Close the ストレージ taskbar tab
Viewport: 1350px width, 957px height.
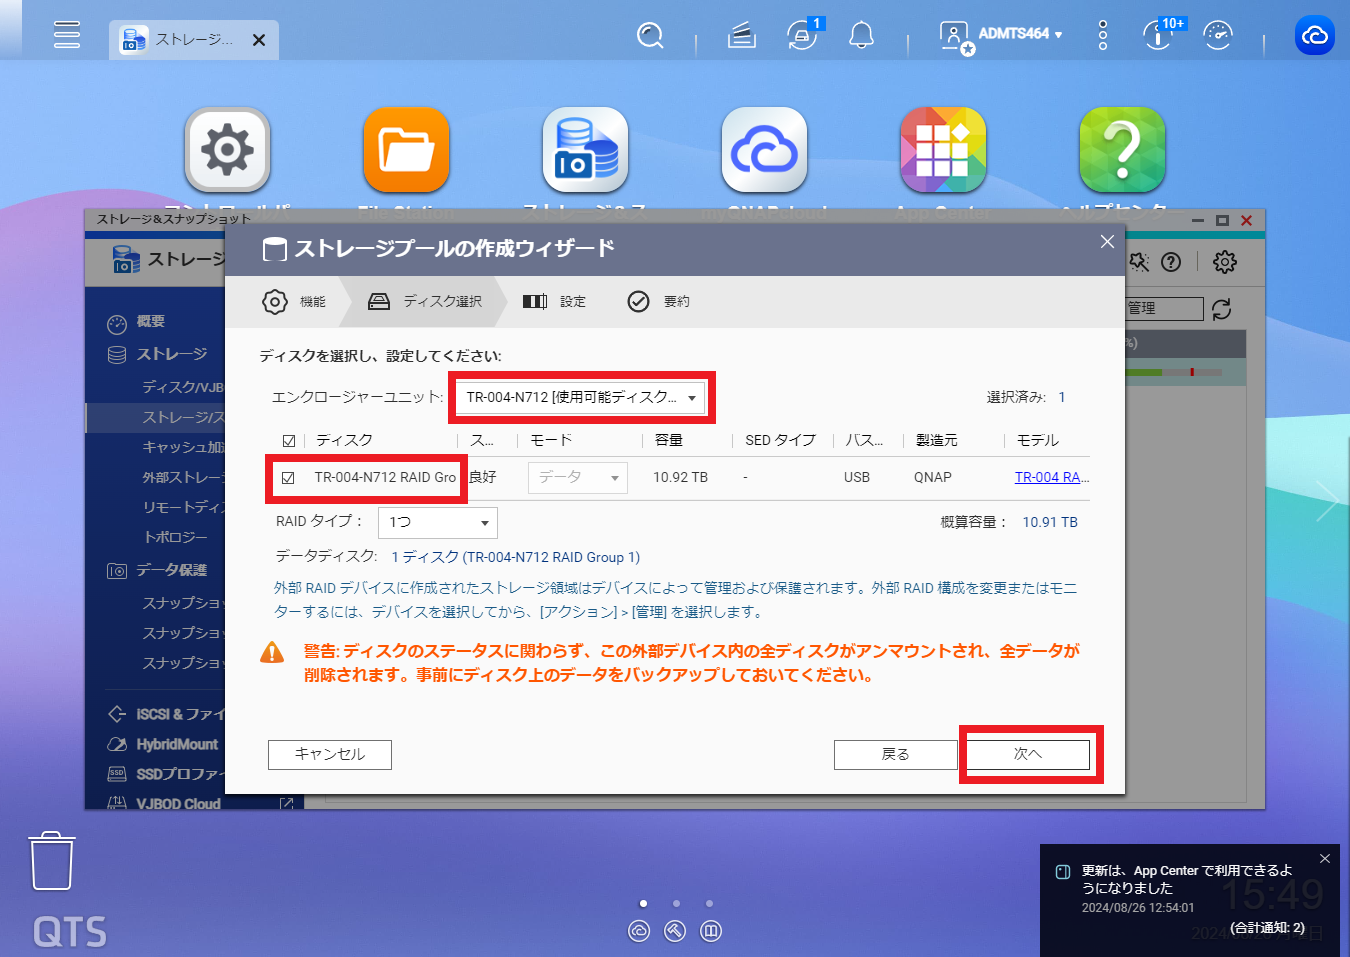[259, 40]
